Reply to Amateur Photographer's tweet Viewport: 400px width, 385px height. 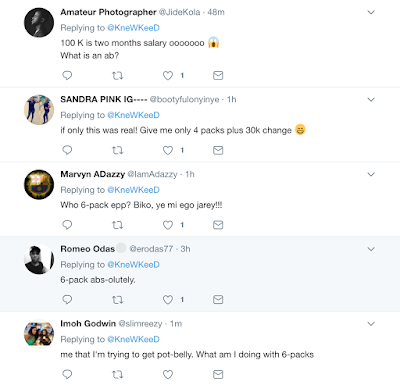pos(67,75)
